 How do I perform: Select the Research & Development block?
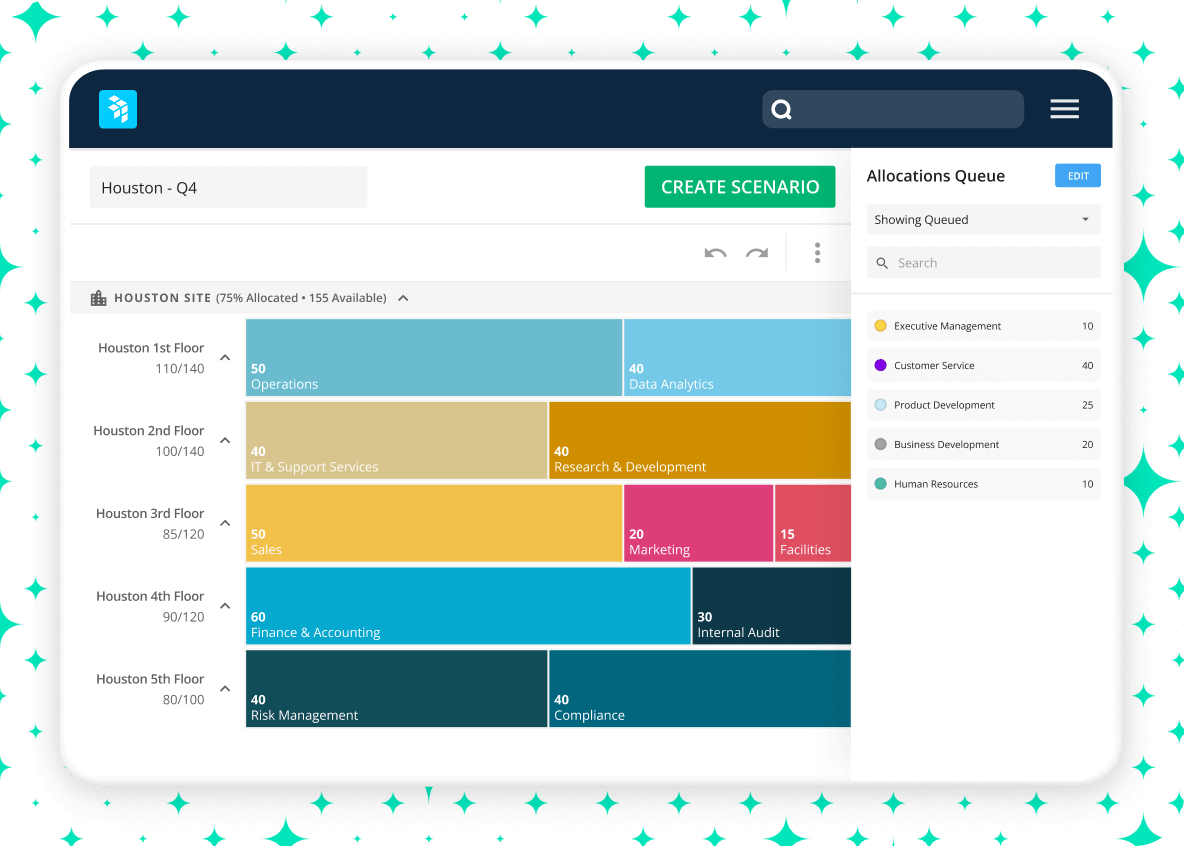pos(700,440)
